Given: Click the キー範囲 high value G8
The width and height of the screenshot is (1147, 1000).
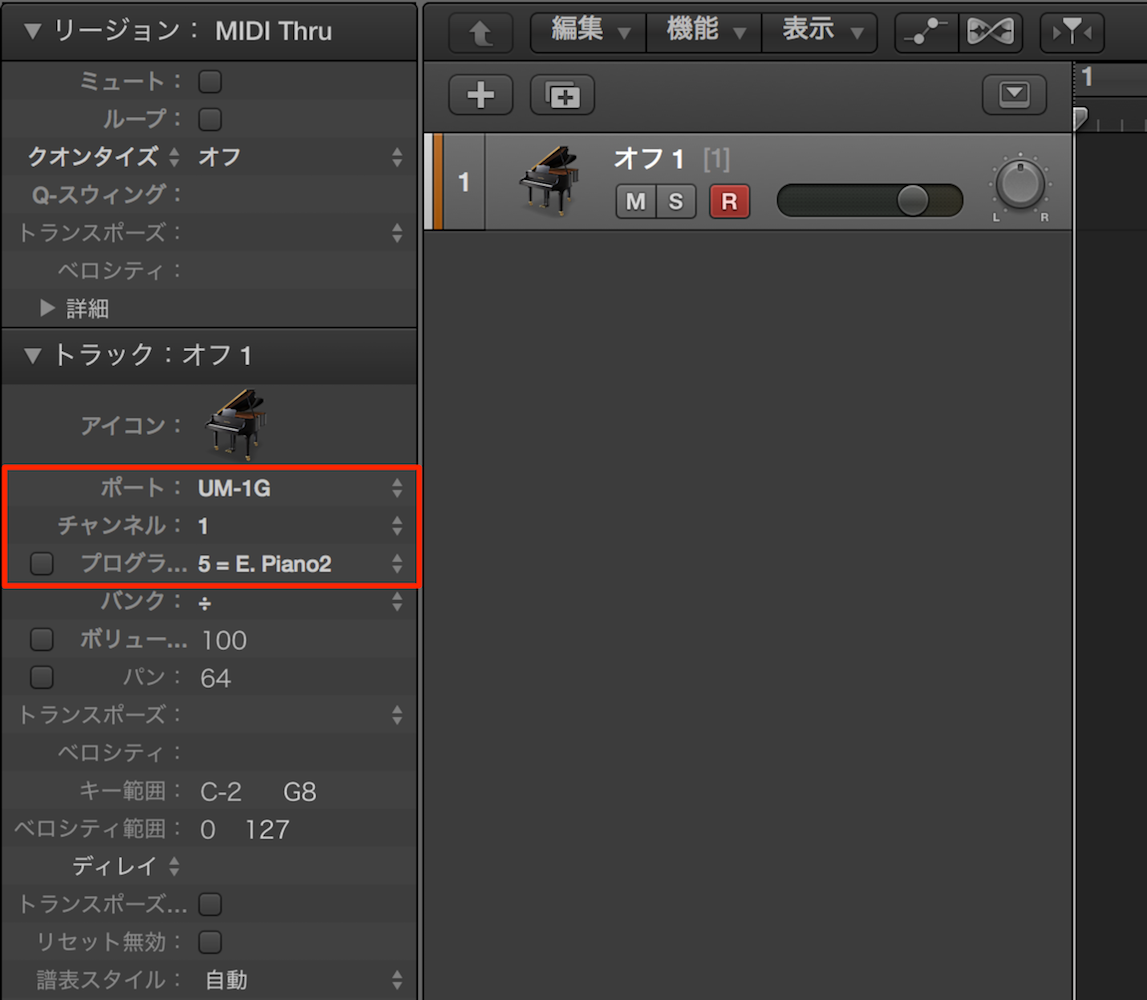Looking at the screenshot, I should [x=300, y=792].
